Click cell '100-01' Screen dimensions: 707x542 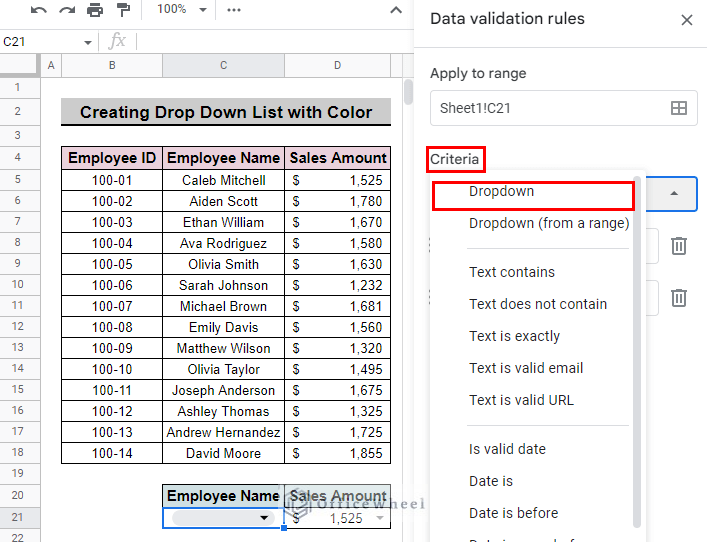coord(112,180)
